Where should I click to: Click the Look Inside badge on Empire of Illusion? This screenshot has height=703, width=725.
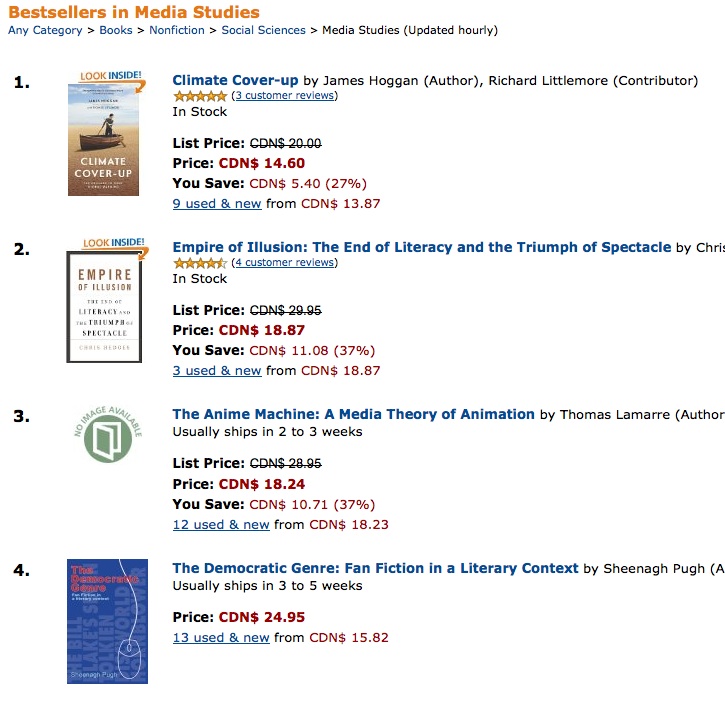114,243
